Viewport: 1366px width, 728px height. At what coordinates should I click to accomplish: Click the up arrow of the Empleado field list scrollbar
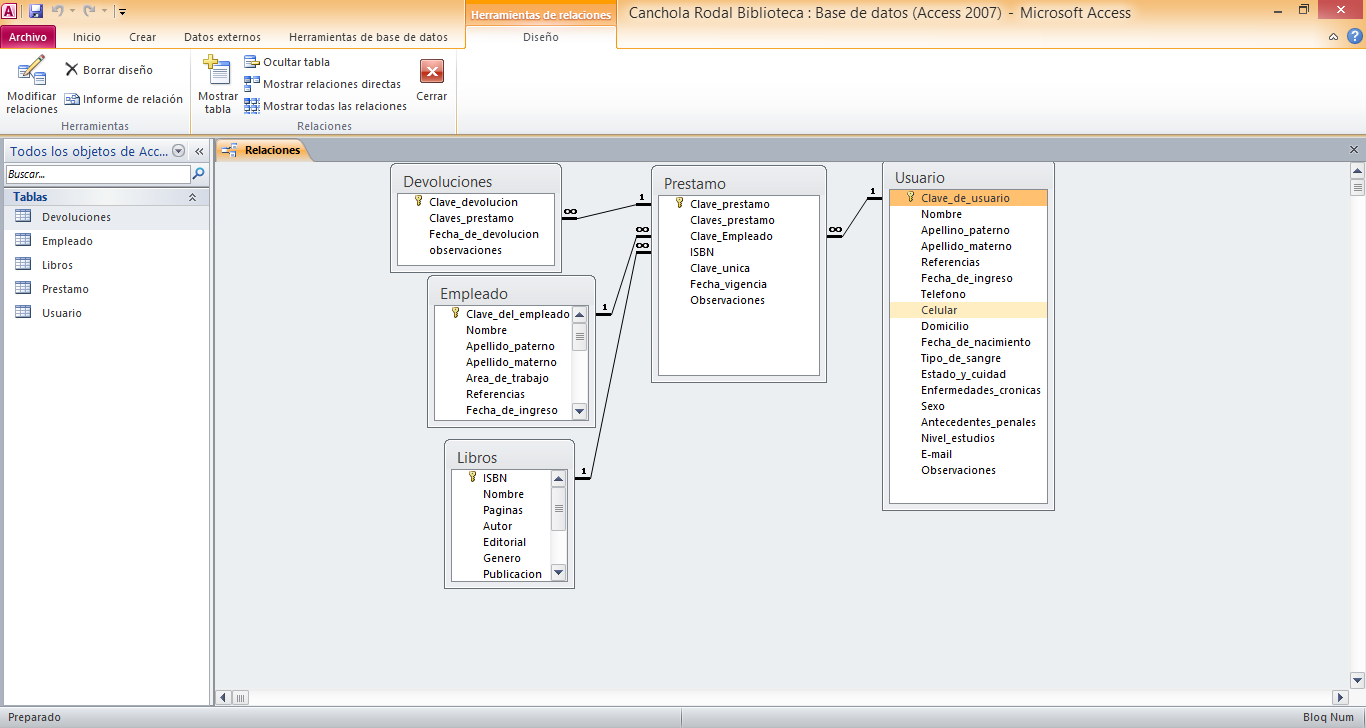579,314
